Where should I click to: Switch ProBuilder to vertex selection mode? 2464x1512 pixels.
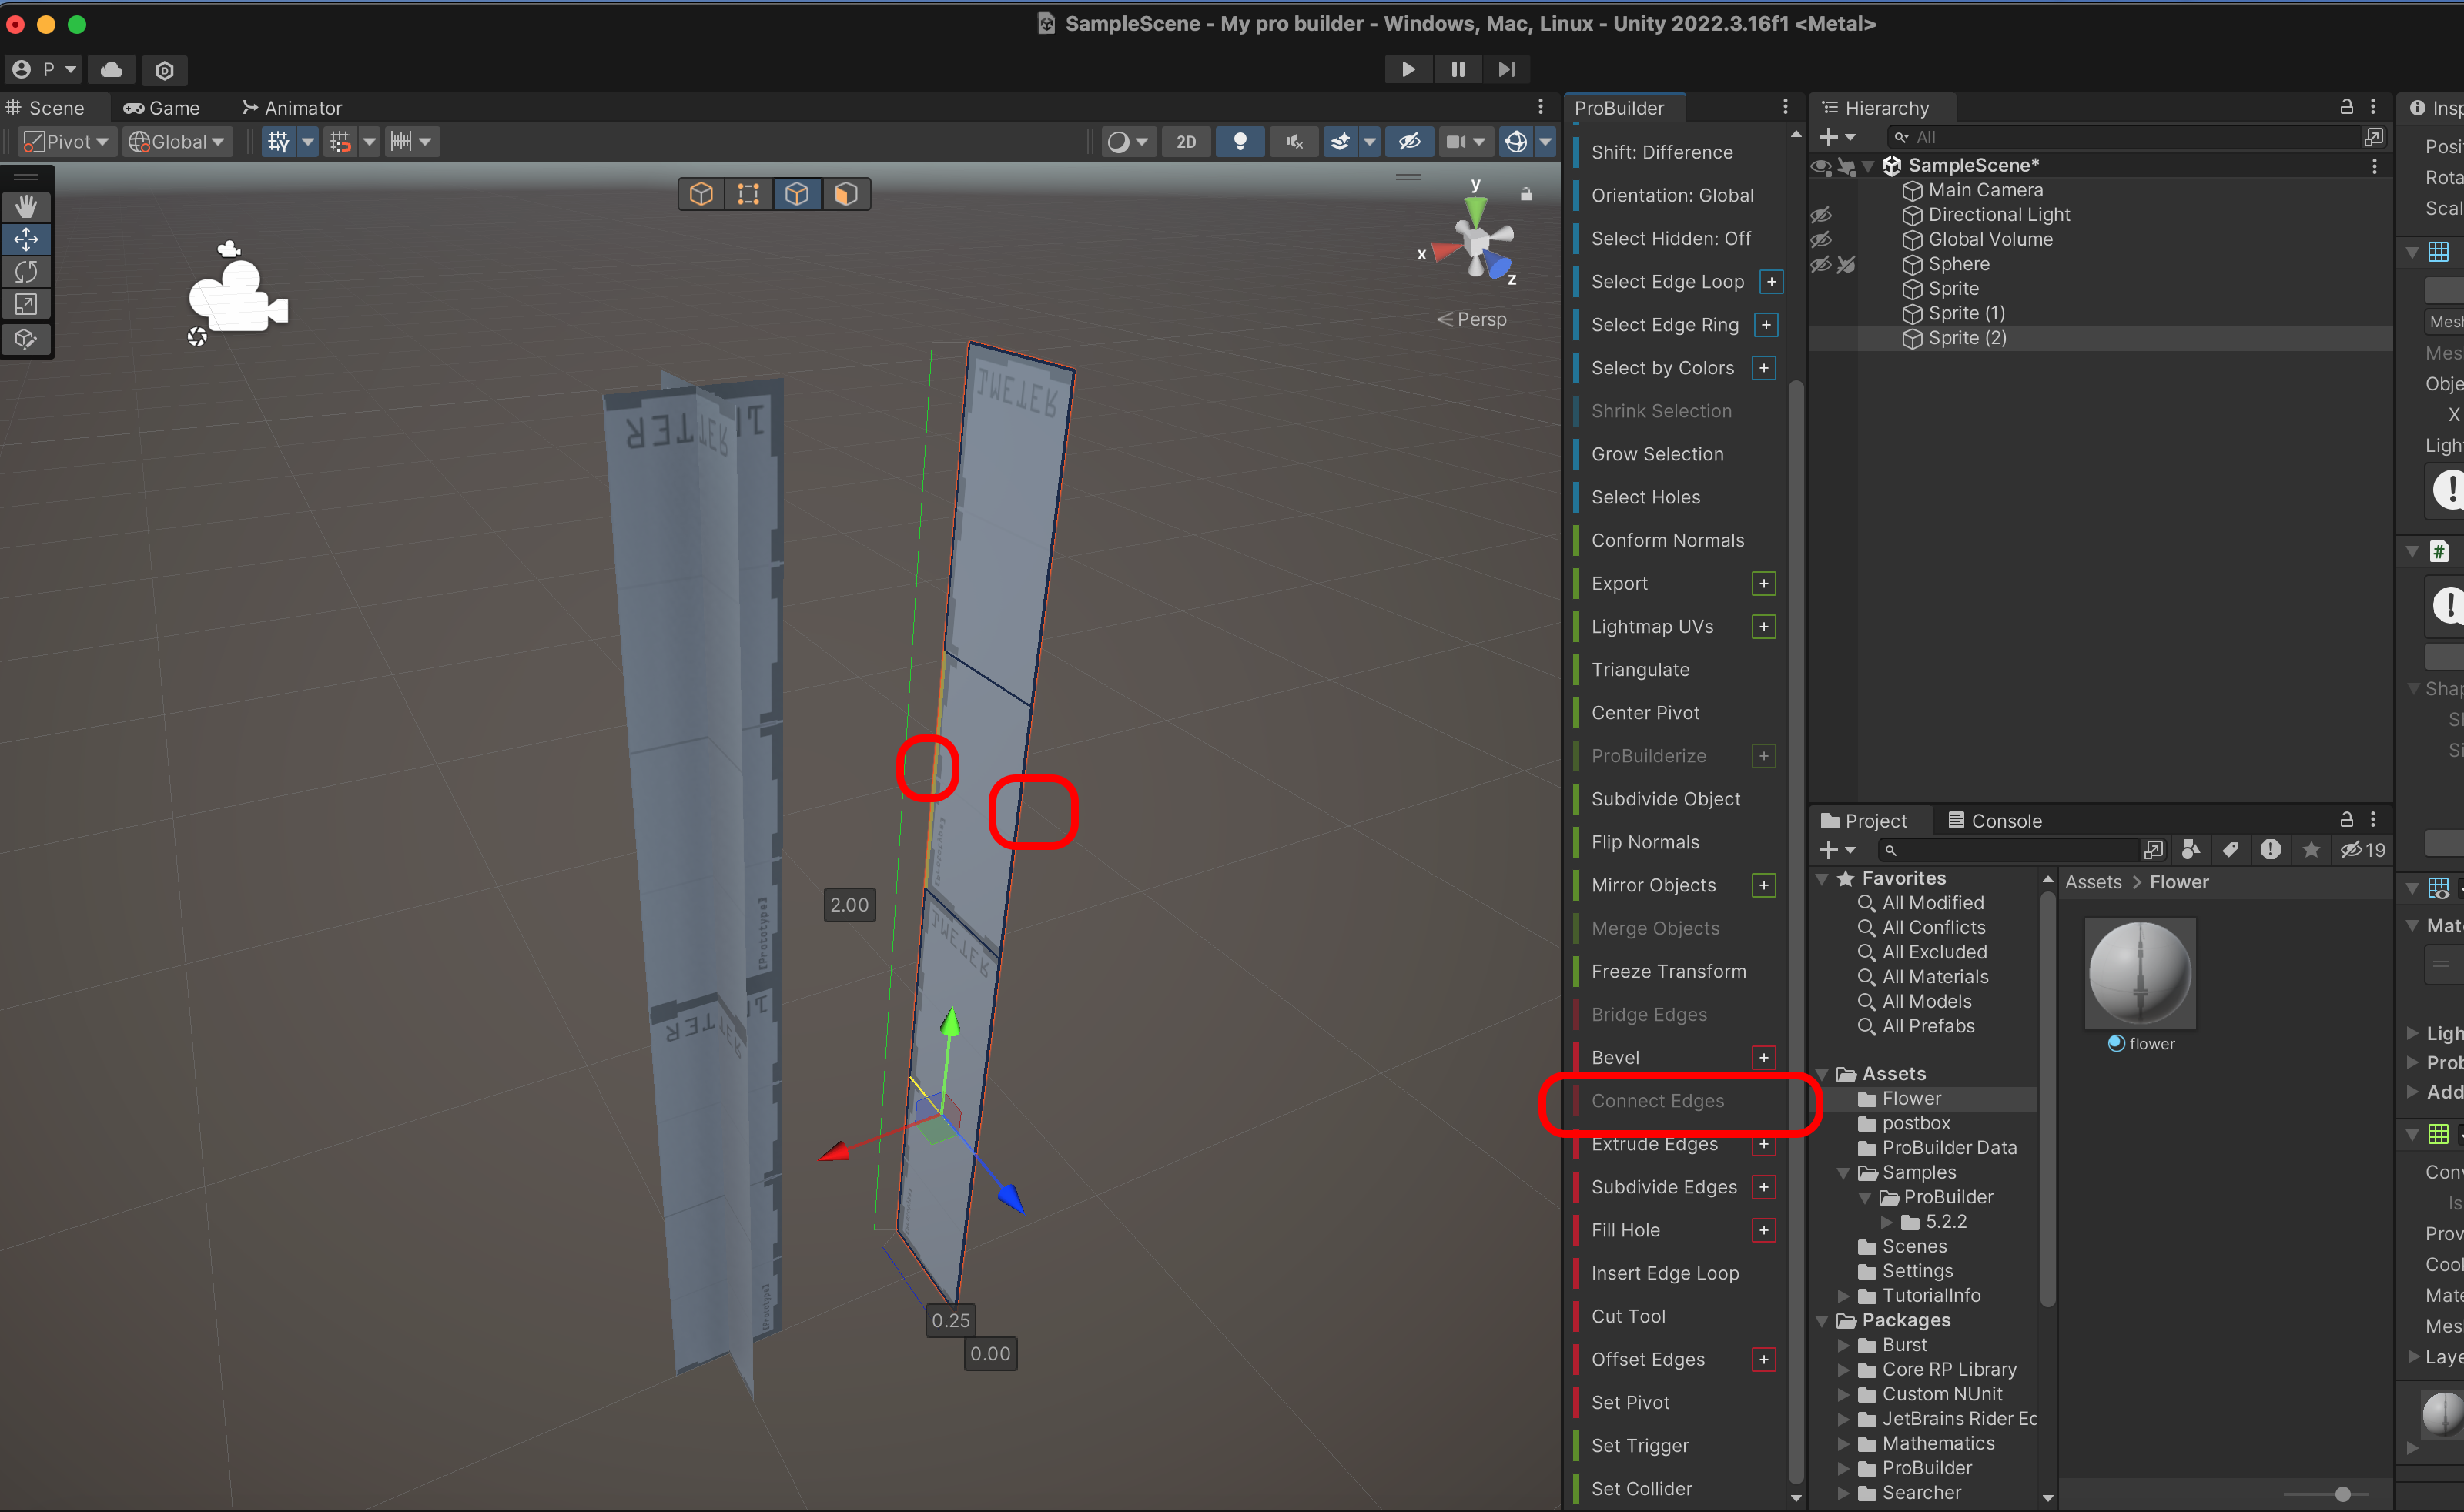(x=748, y=194)
